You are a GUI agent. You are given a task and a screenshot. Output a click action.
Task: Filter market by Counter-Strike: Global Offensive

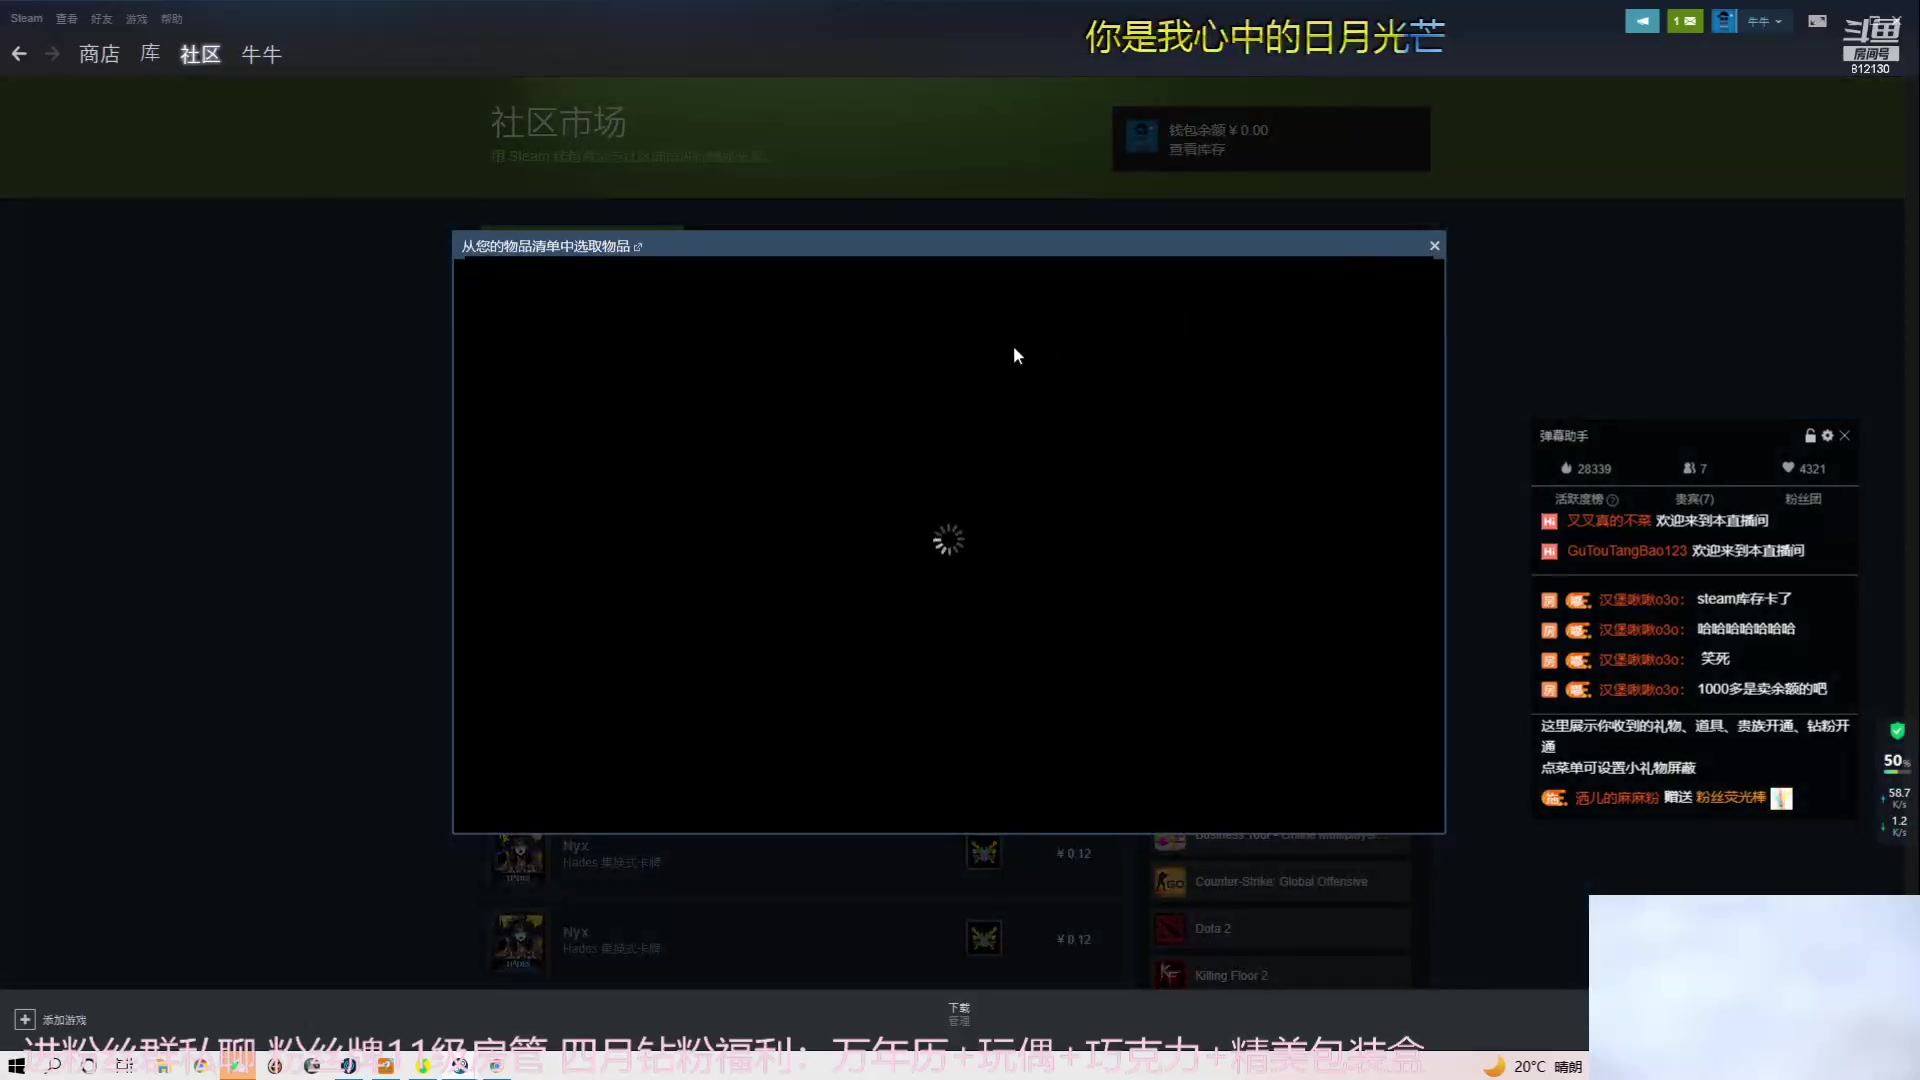click(x=1281, y=882)
